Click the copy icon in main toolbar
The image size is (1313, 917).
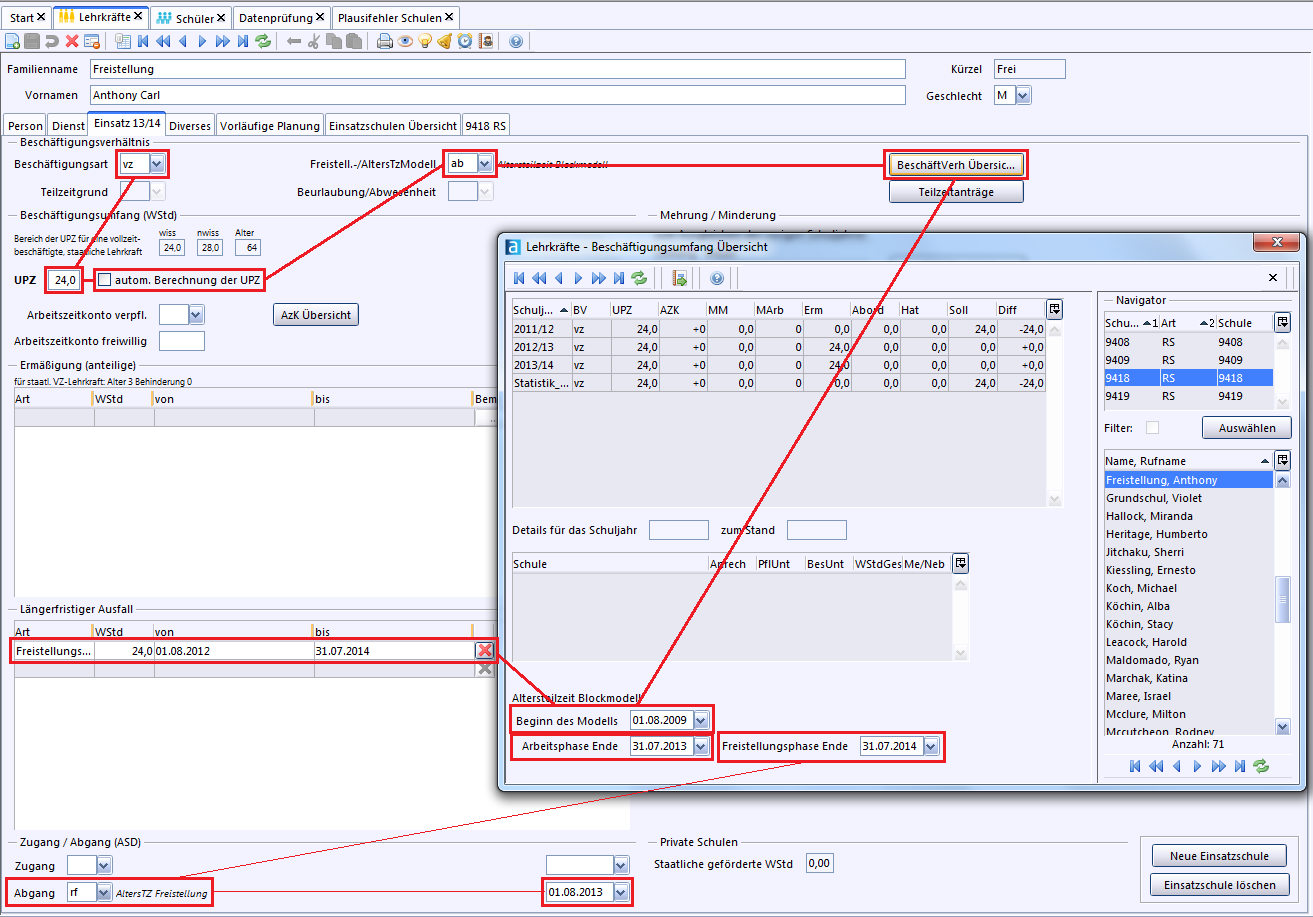click(x=334, y=41)
